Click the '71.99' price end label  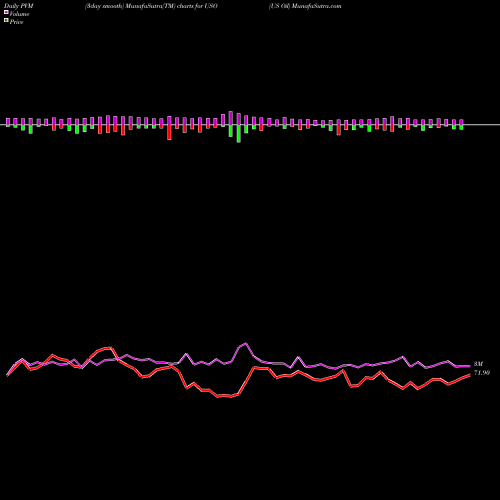(482, 373)
